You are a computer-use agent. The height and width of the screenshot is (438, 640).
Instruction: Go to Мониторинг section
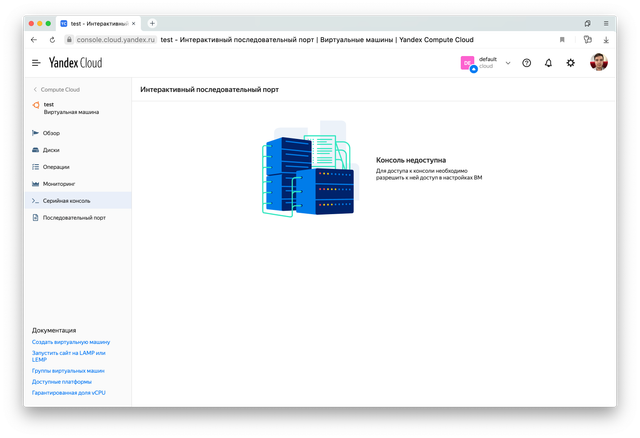click(62, 183)
